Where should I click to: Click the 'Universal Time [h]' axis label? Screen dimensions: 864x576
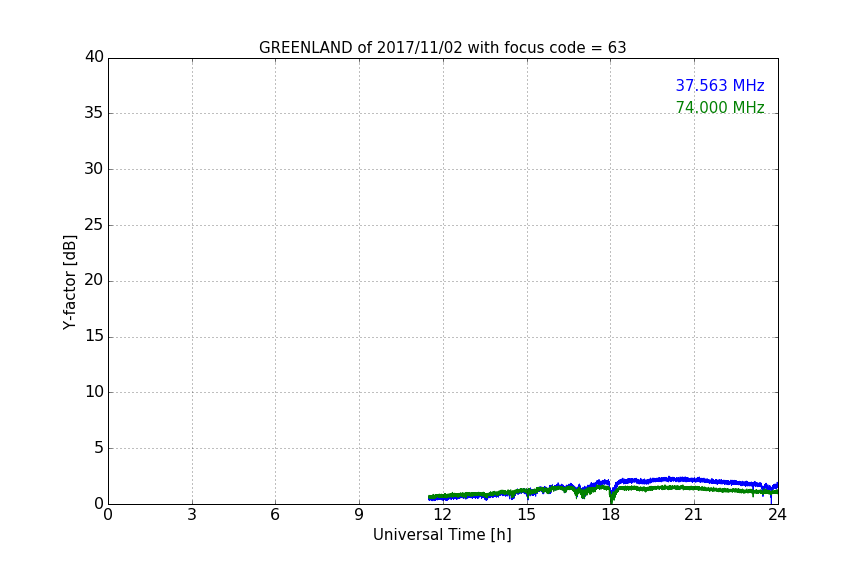point(442,535)
